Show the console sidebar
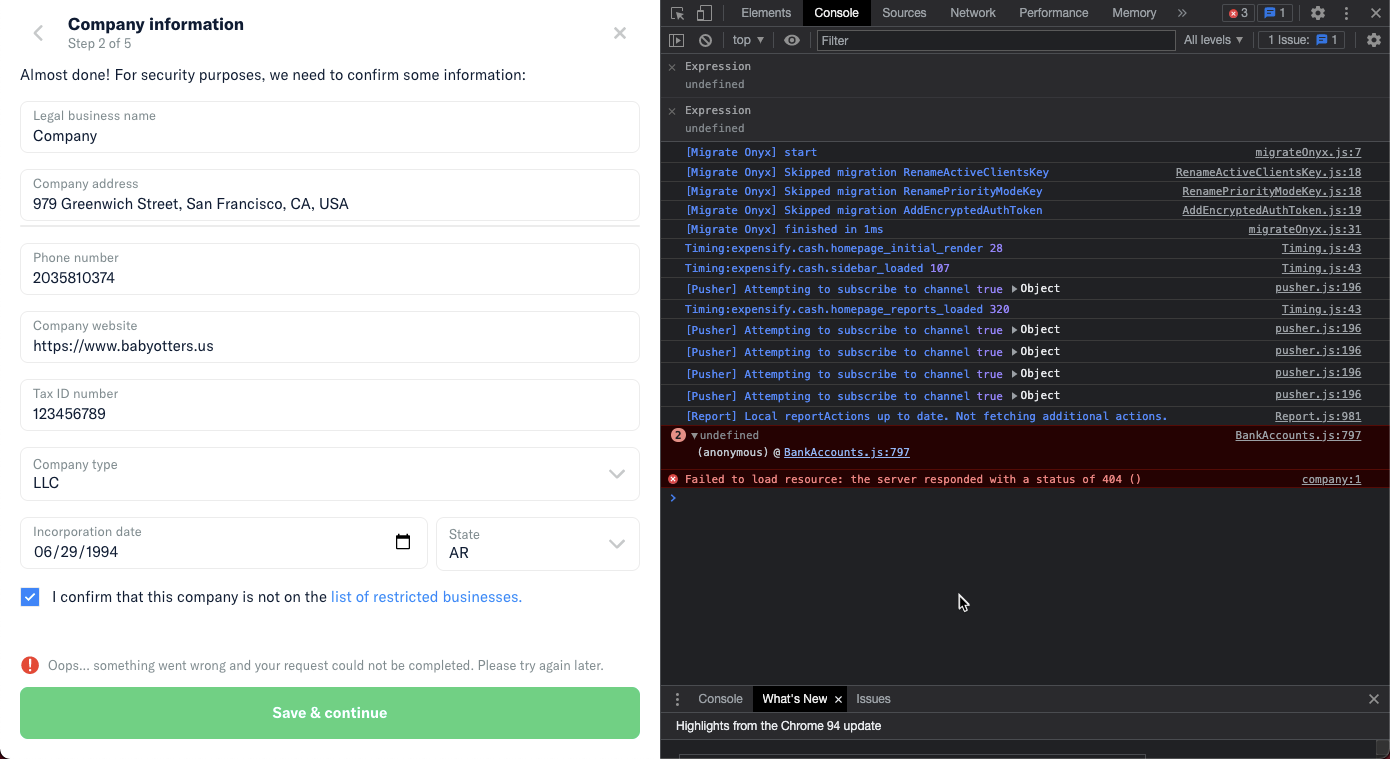Screen dimensions: 1390x759 click(677, 40)
